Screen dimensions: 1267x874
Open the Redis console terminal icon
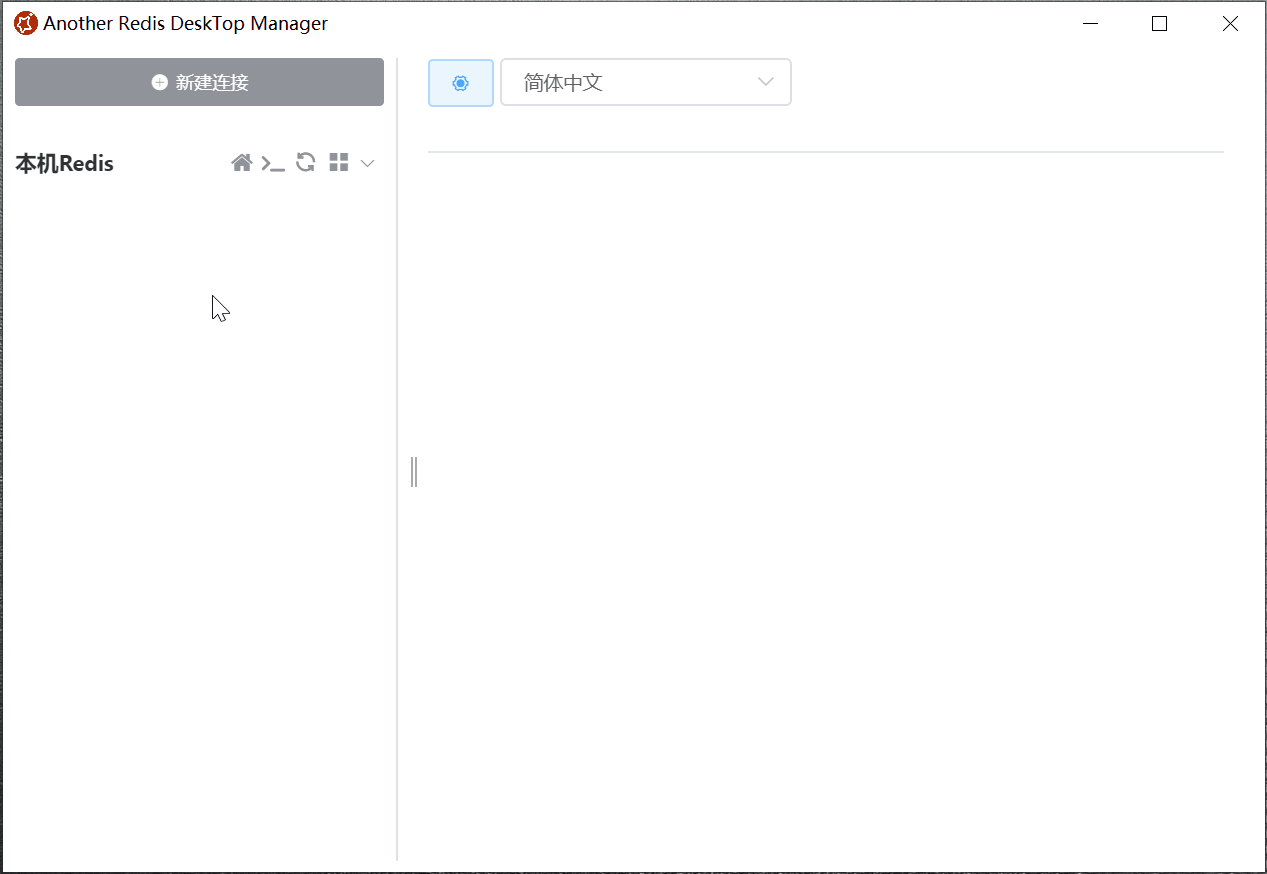point(273,163)
